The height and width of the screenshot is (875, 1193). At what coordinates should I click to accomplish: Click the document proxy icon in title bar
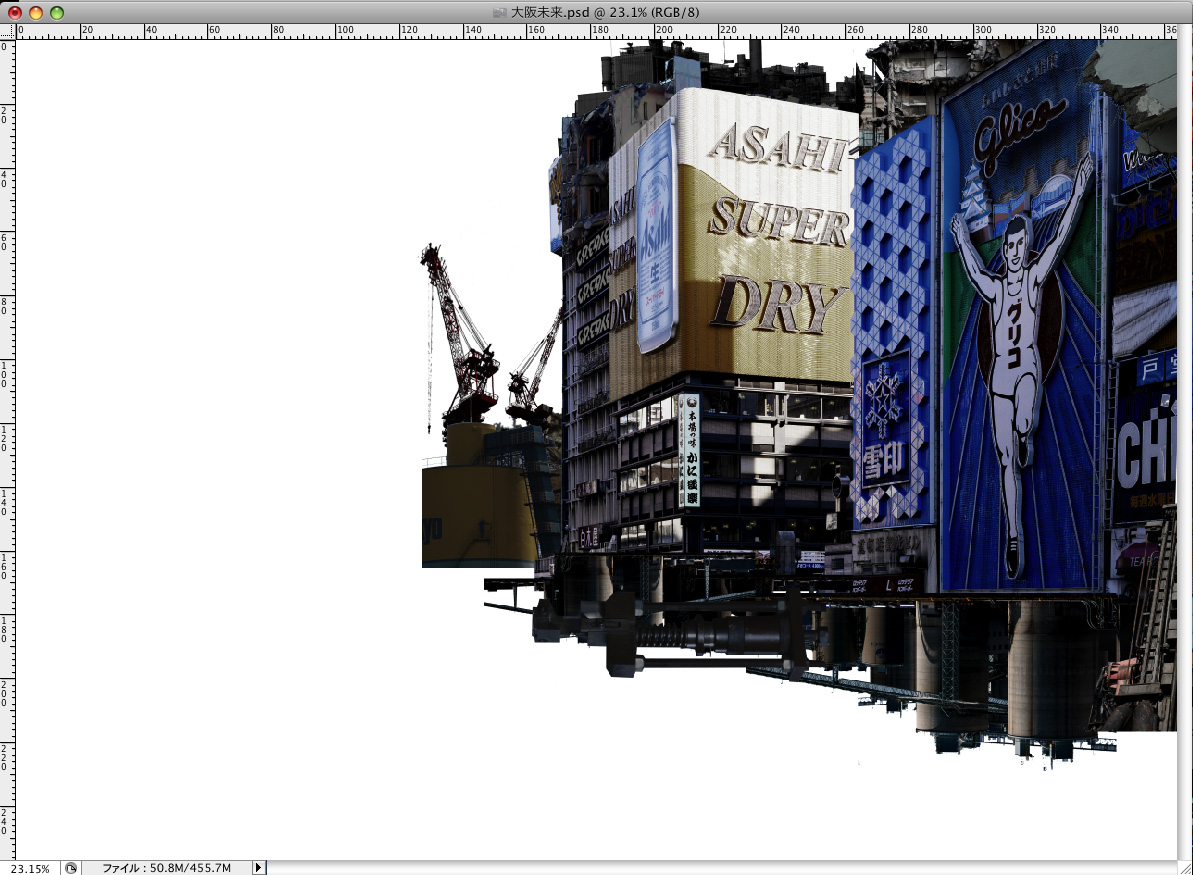499,12
